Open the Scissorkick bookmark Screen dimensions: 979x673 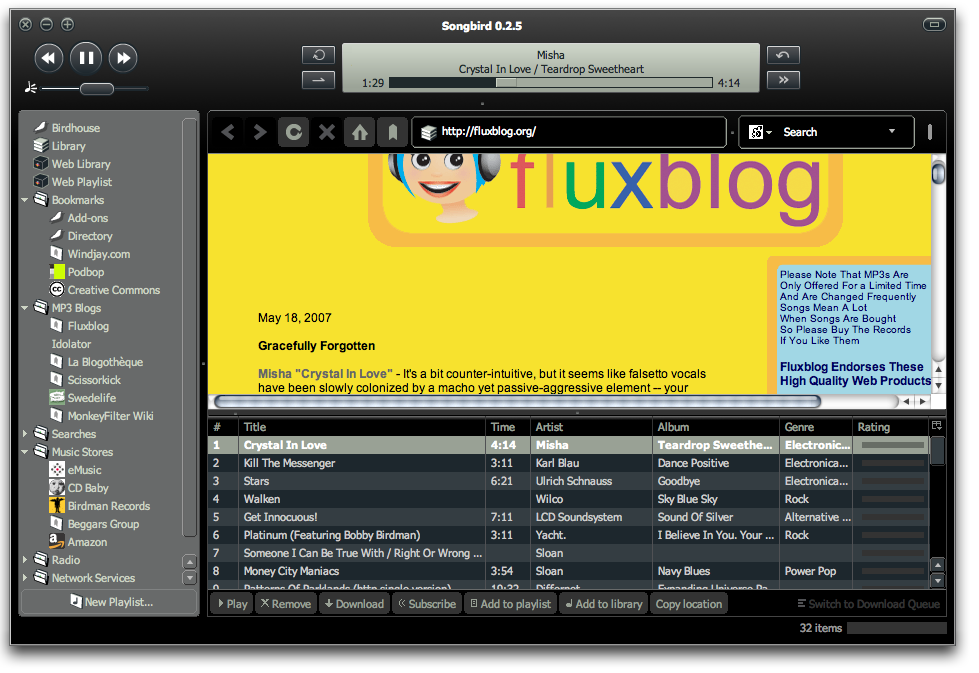94,380
